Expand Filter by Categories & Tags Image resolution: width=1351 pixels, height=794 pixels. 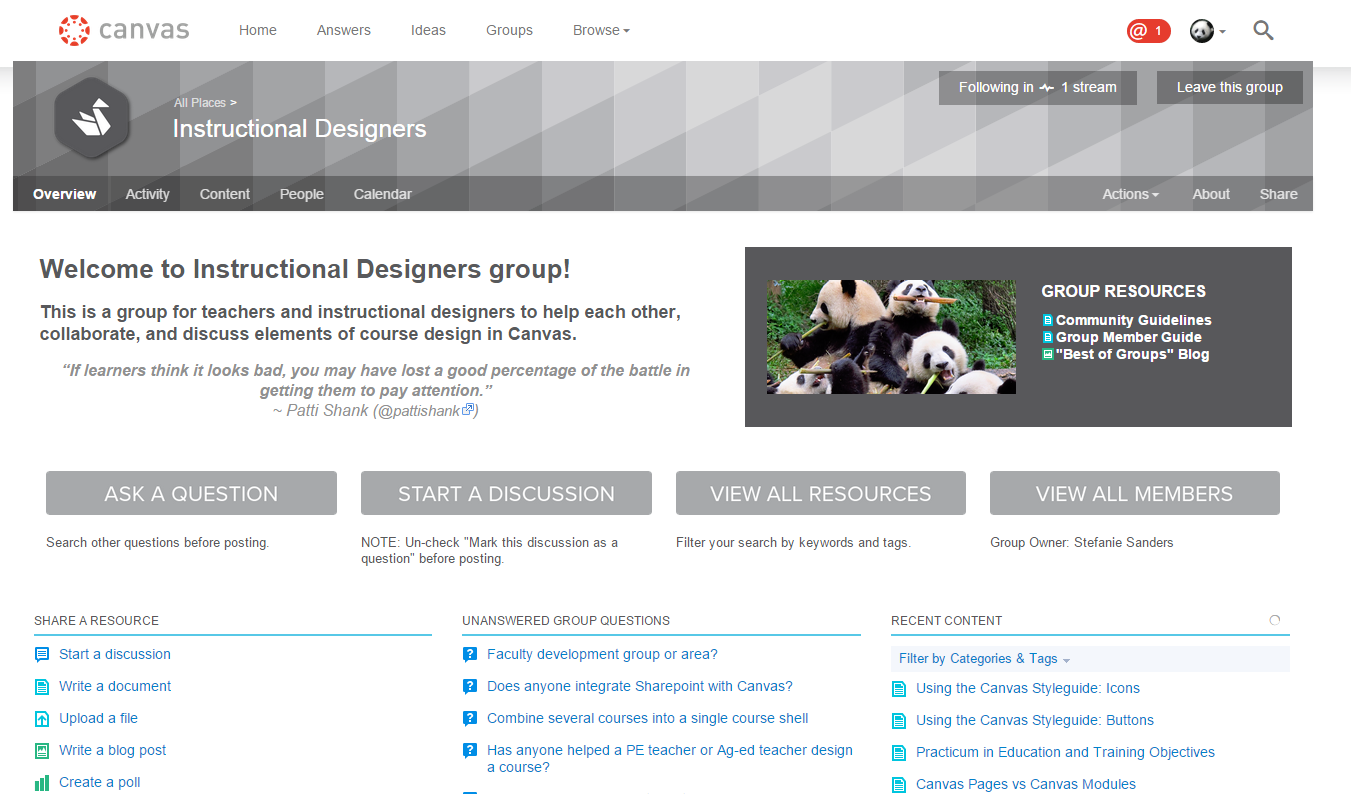point(984,659)
